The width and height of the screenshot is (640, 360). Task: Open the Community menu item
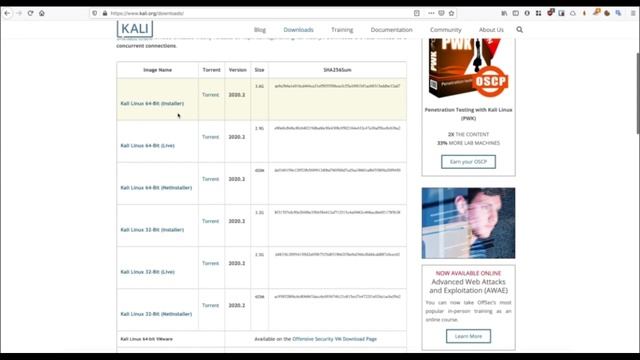click(x=446, y=30)
